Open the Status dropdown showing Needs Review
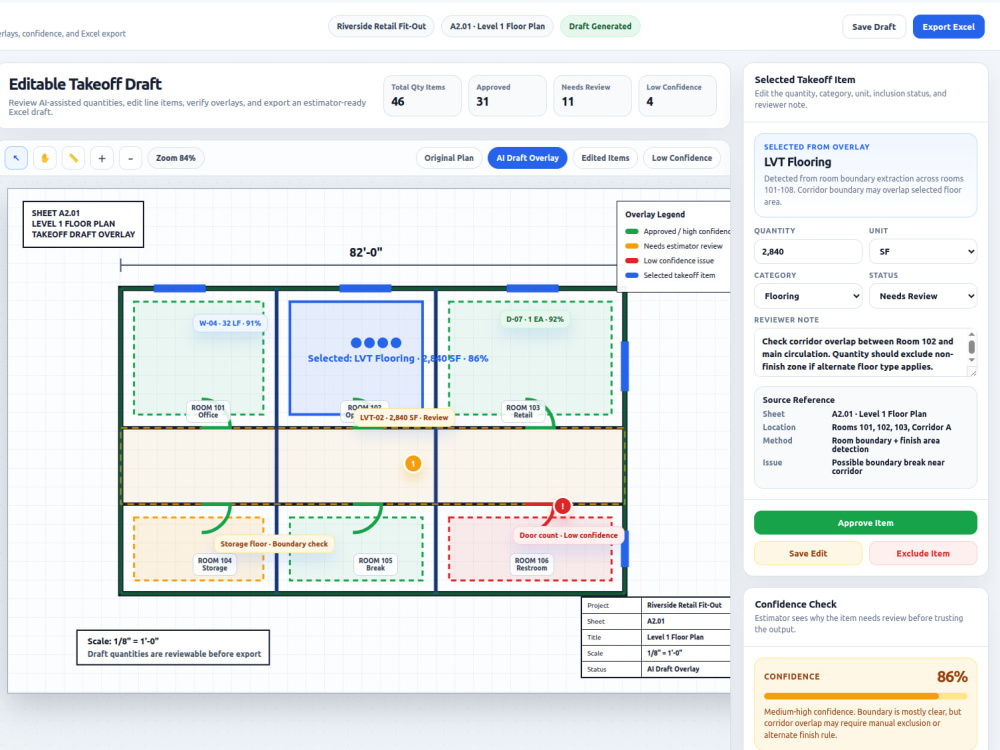Screen dimensions: 1000x750 coord(923,296)
